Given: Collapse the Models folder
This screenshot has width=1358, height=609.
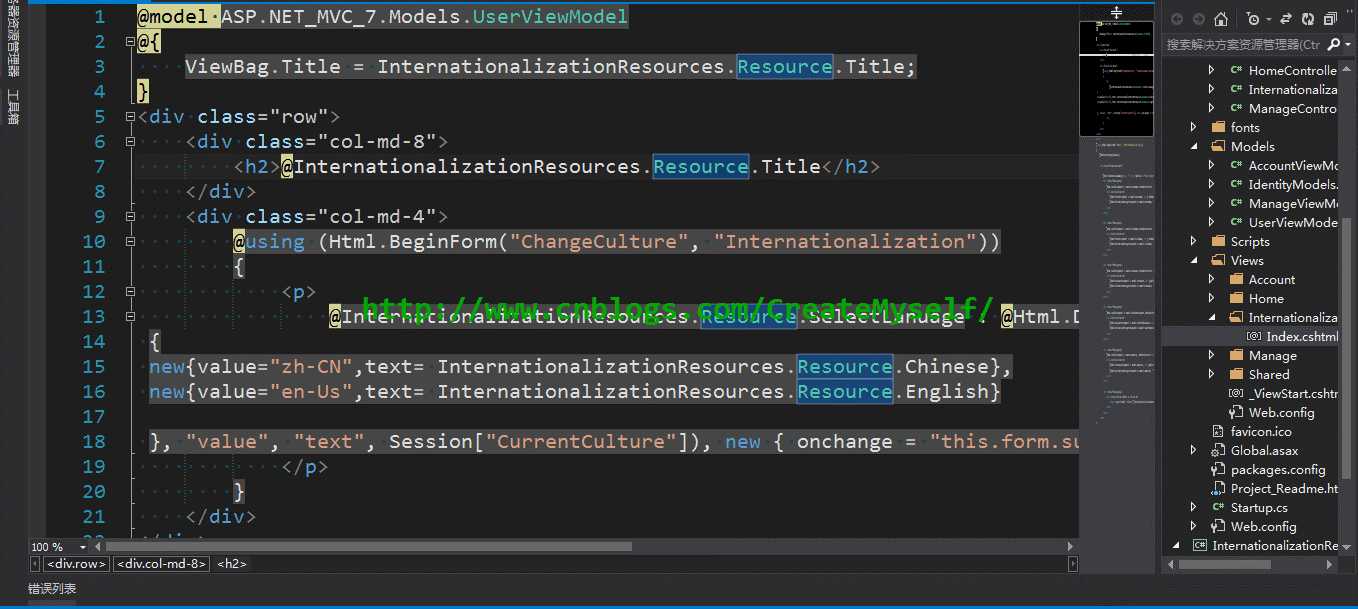Looking at the screenshot, I should pos(1193,146).
